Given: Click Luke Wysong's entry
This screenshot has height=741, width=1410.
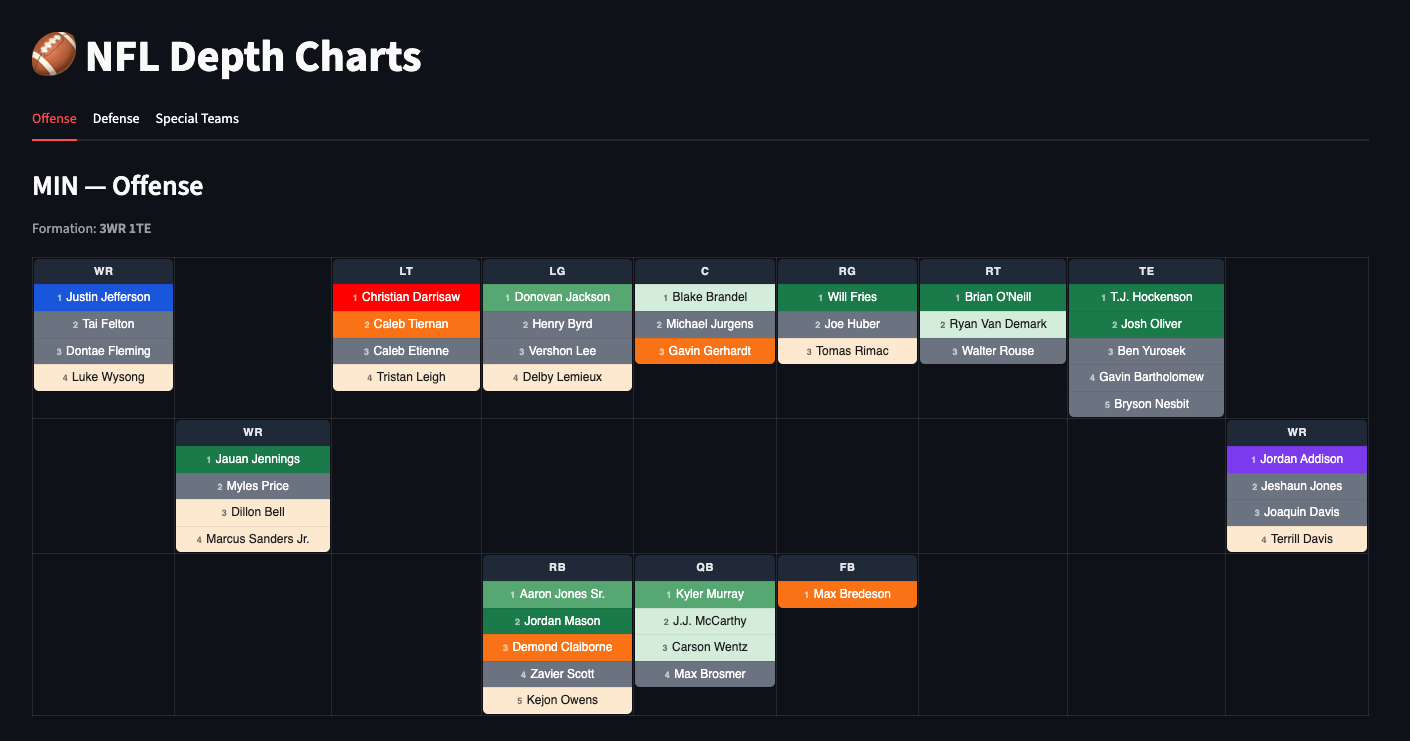Looking at the screenshot, I should tap(104, 377).
